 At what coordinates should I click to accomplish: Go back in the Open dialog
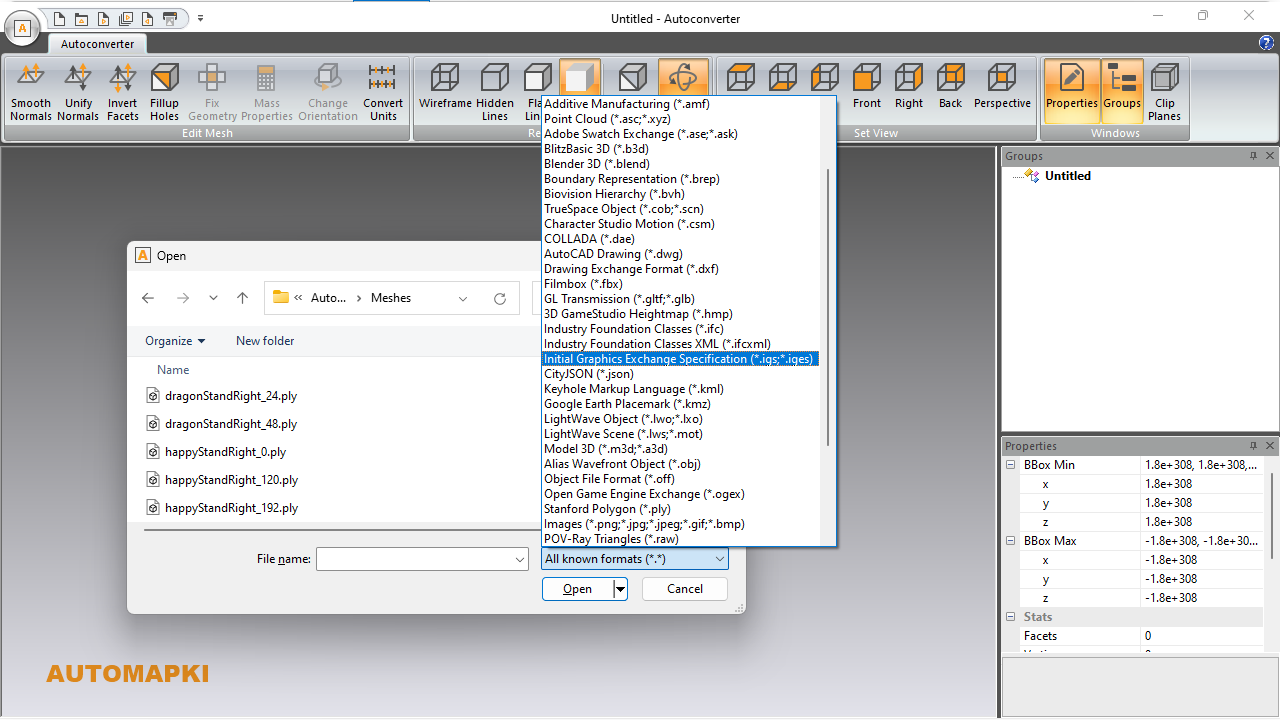coord(148,298)
